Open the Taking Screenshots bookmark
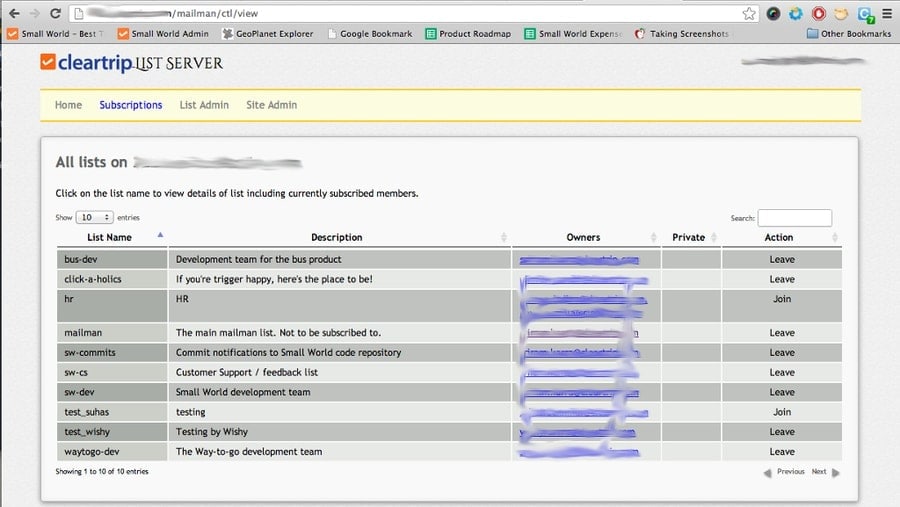The image size is (900, 507). click(x=682, y=34)
